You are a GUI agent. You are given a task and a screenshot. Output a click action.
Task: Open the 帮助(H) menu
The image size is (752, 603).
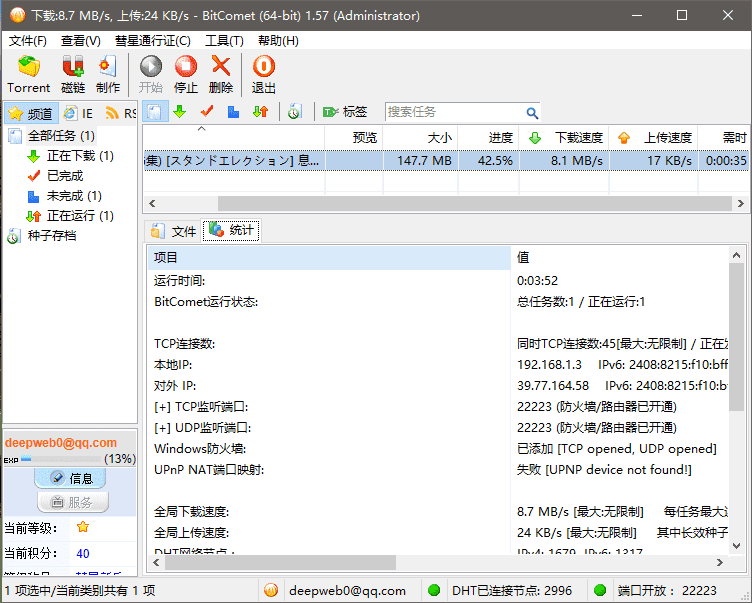278,41
